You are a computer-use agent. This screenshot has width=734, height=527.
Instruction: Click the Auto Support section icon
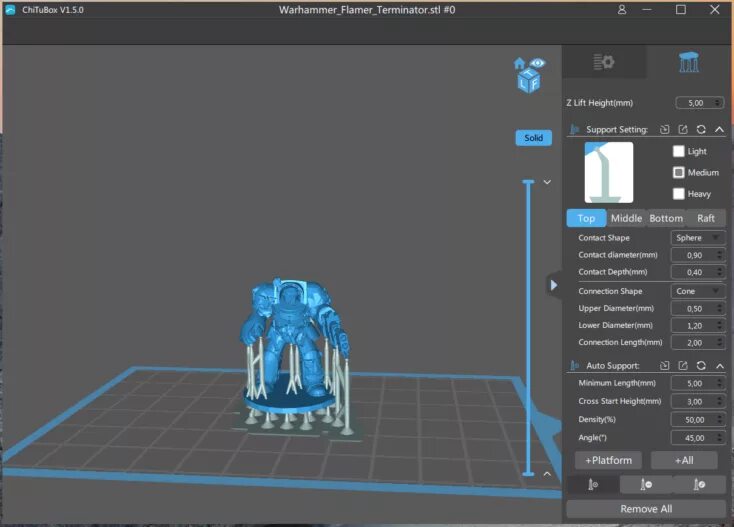click(575, 366)
